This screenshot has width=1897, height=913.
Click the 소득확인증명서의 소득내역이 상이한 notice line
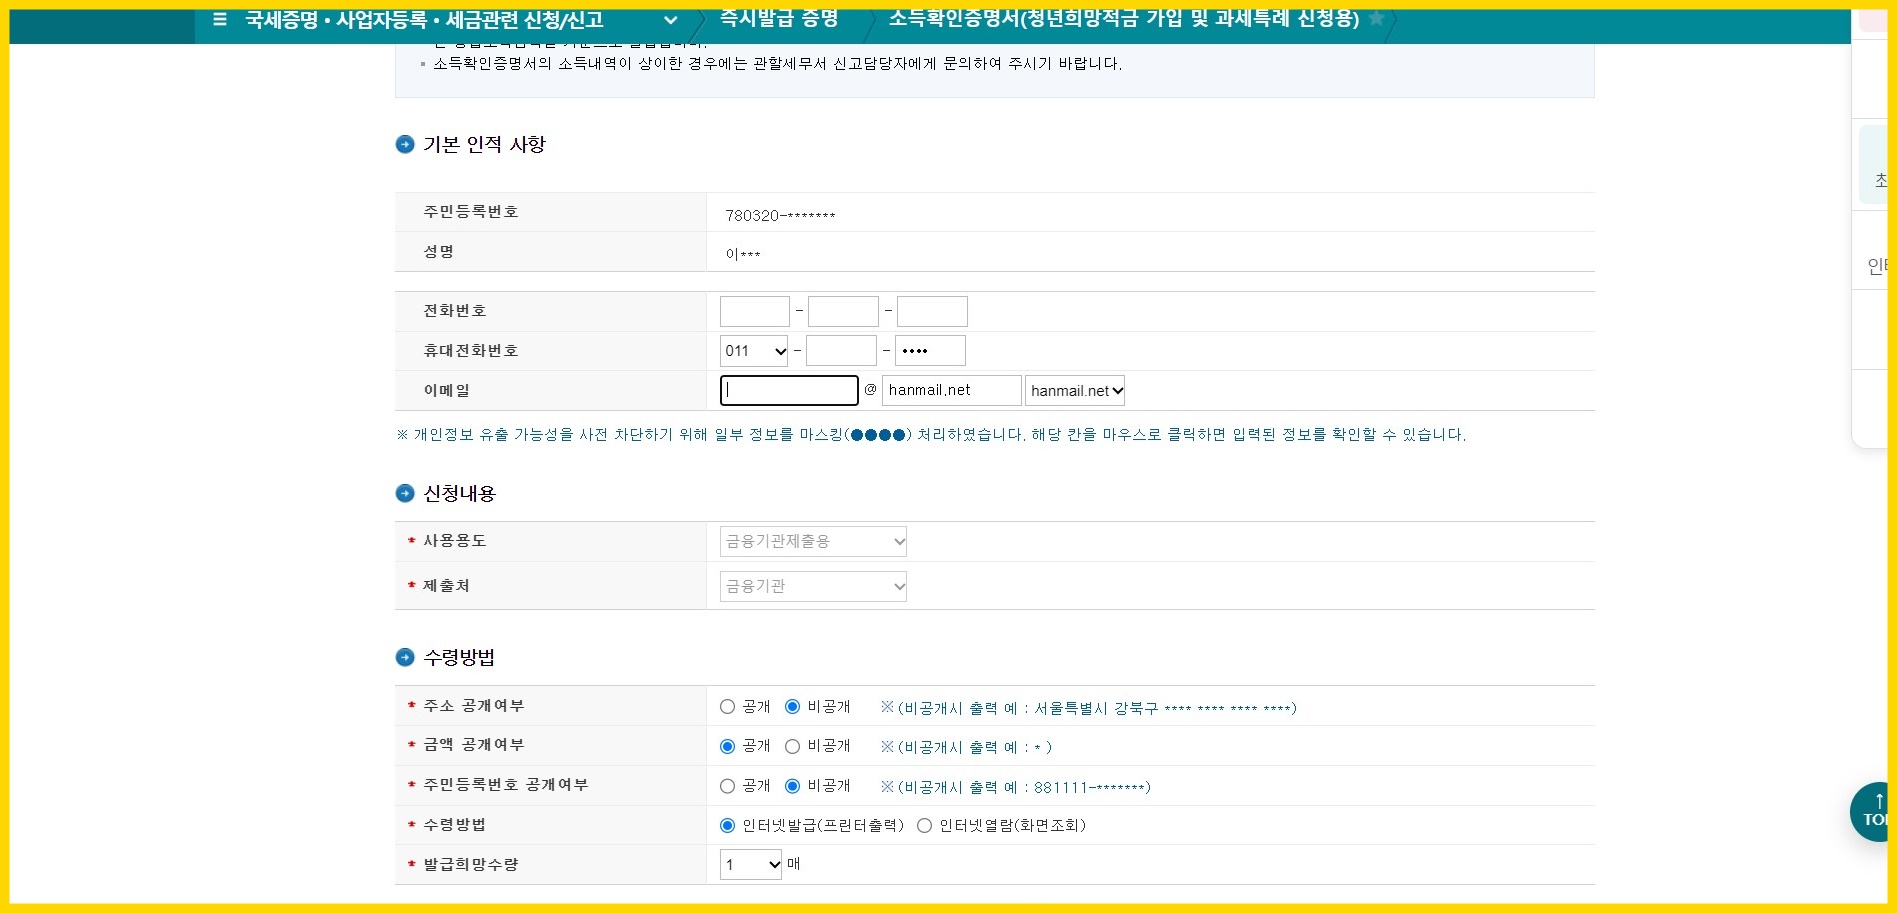tap(777, 64)
